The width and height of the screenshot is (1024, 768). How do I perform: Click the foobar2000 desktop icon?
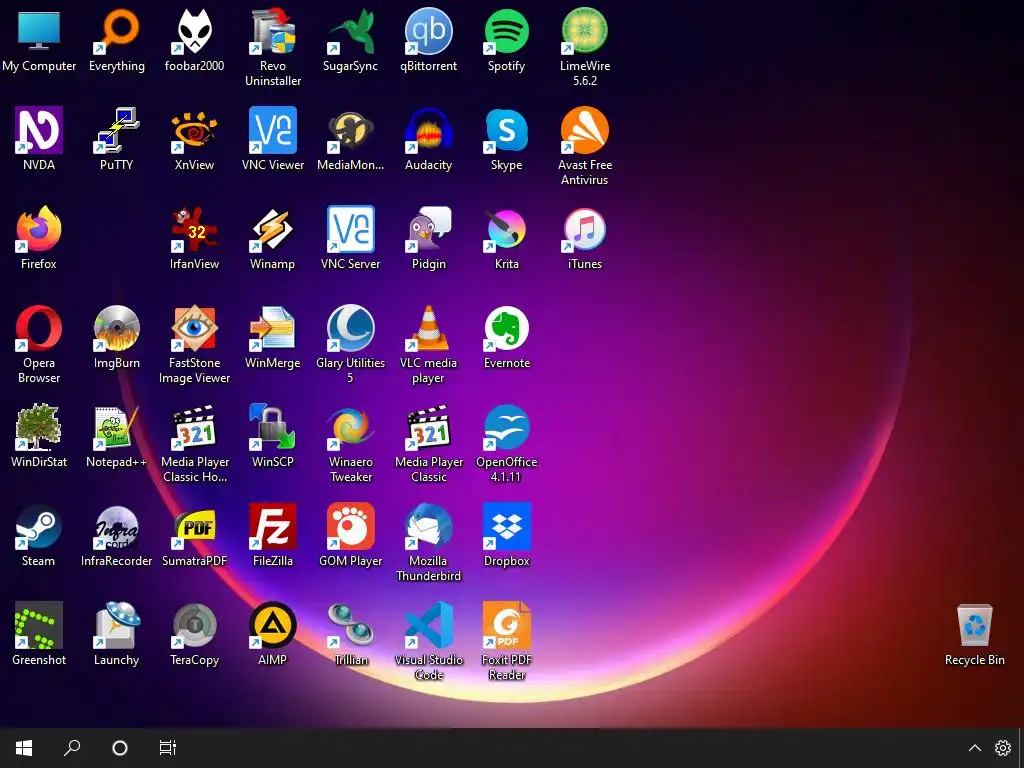[194, 31]
